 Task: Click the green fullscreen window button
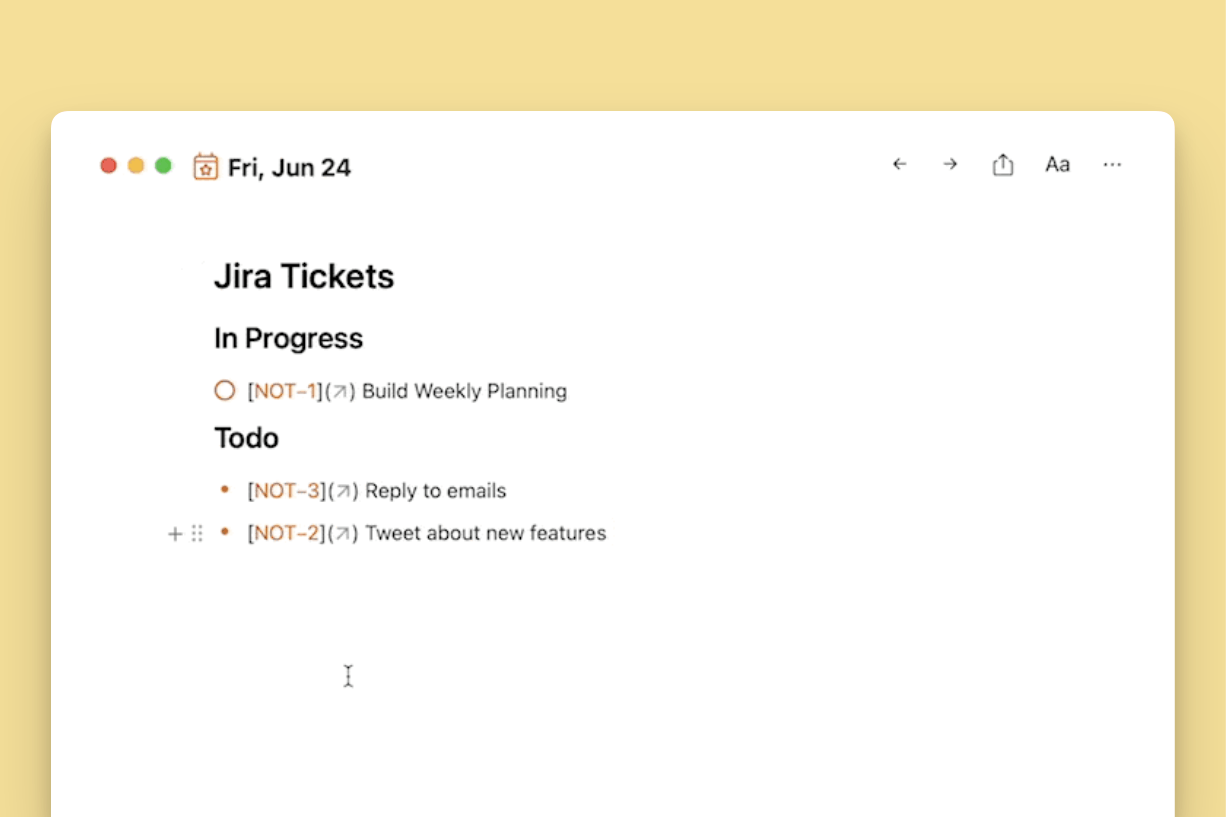[163, 166]
